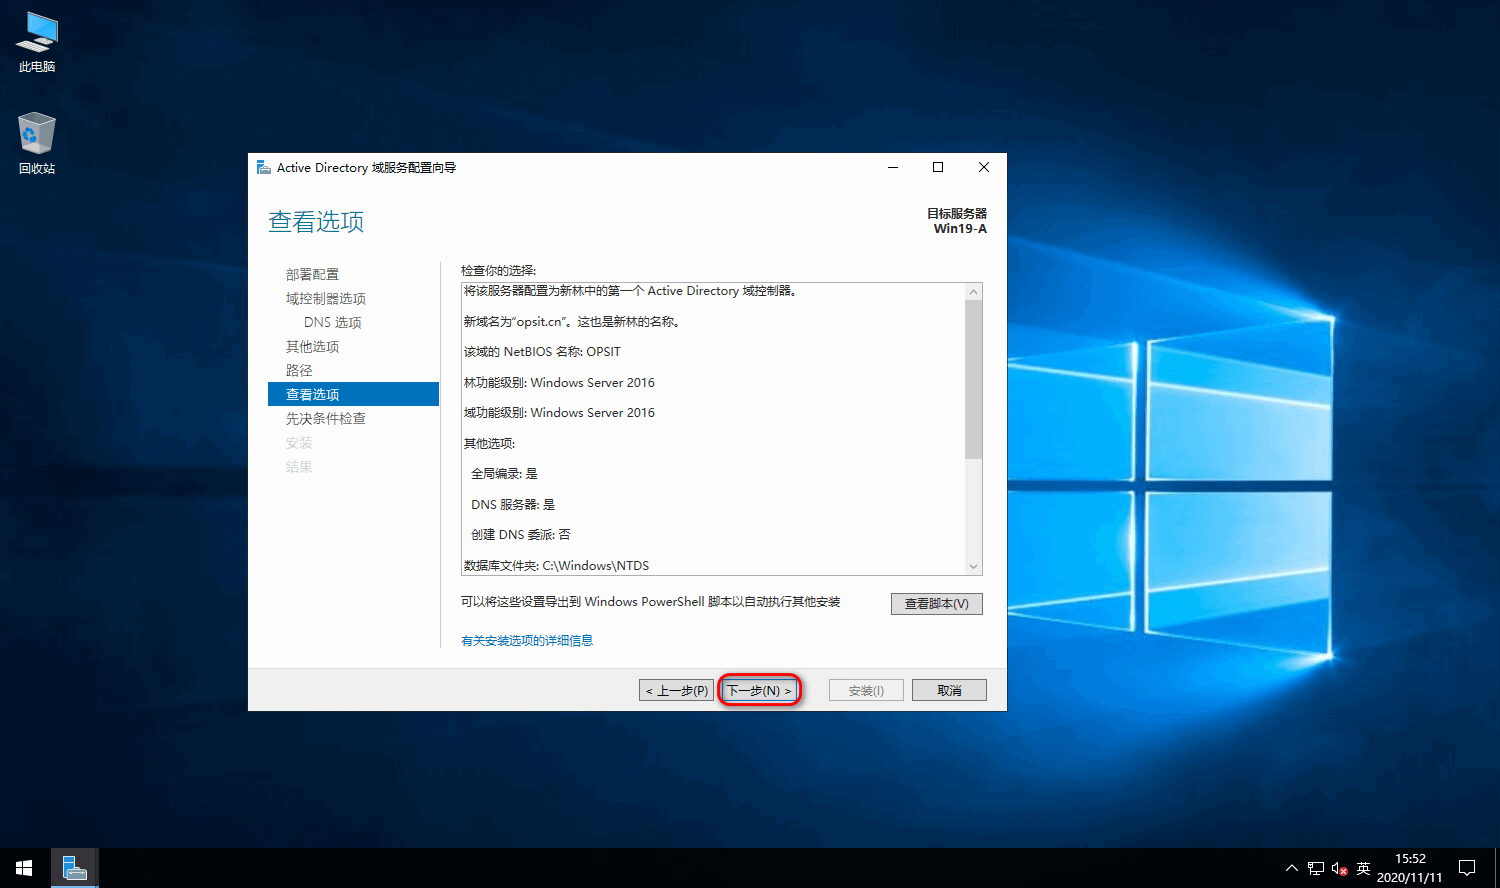Click text 创建 DNS 委派: 否
The width and height of the screenshot is (1500, 888).
(x=521, y=535)
